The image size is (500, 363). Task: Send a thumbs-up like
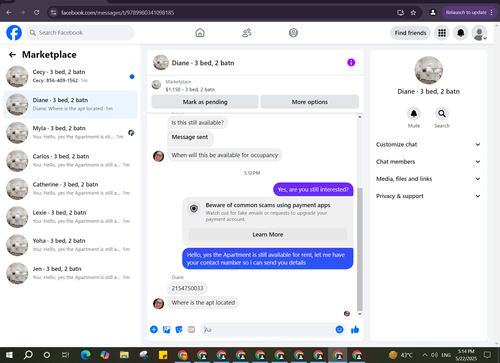(355, 330)
